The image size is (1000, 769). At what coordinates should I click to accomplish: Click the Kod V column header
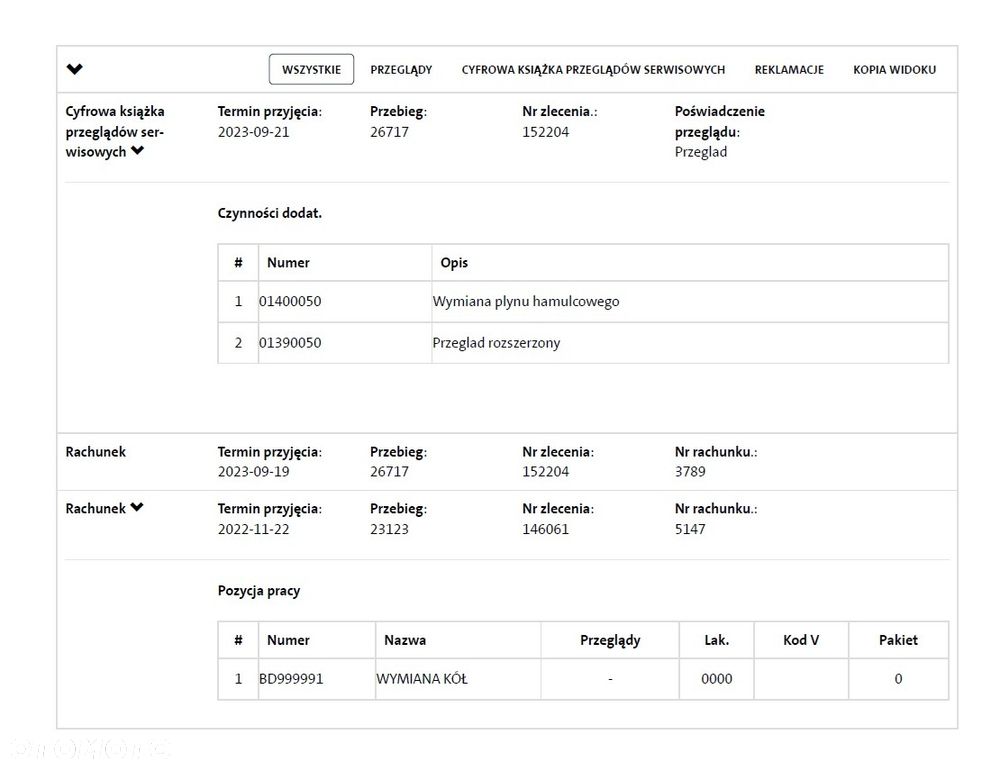pos(801,640)
